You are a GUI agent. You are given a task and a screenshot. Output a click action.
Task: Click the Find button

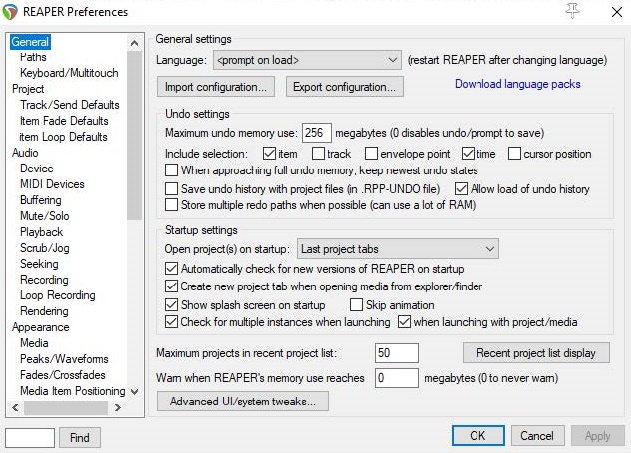point(80,438)
